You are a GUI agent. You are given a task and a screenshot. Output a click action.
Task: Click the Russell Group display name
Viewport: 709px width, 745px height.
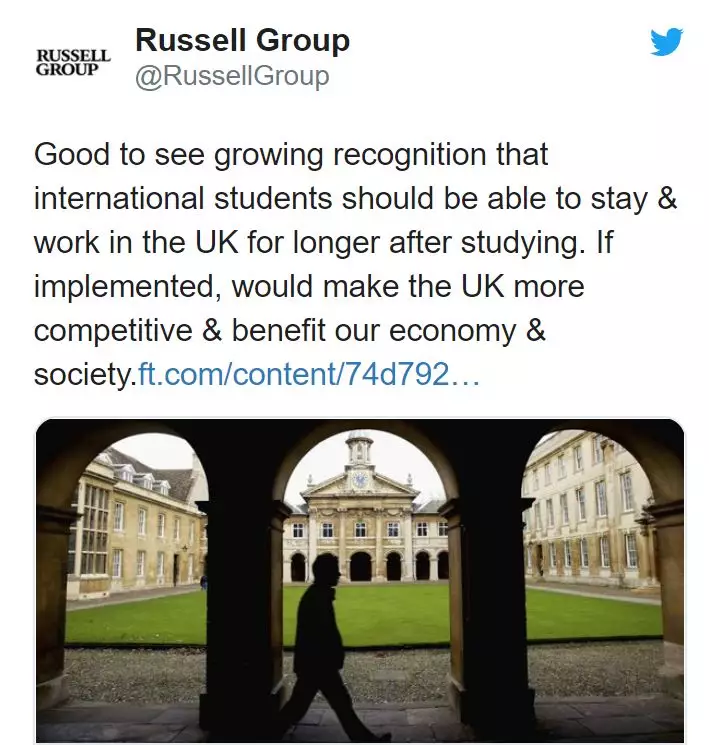point(242,41)
